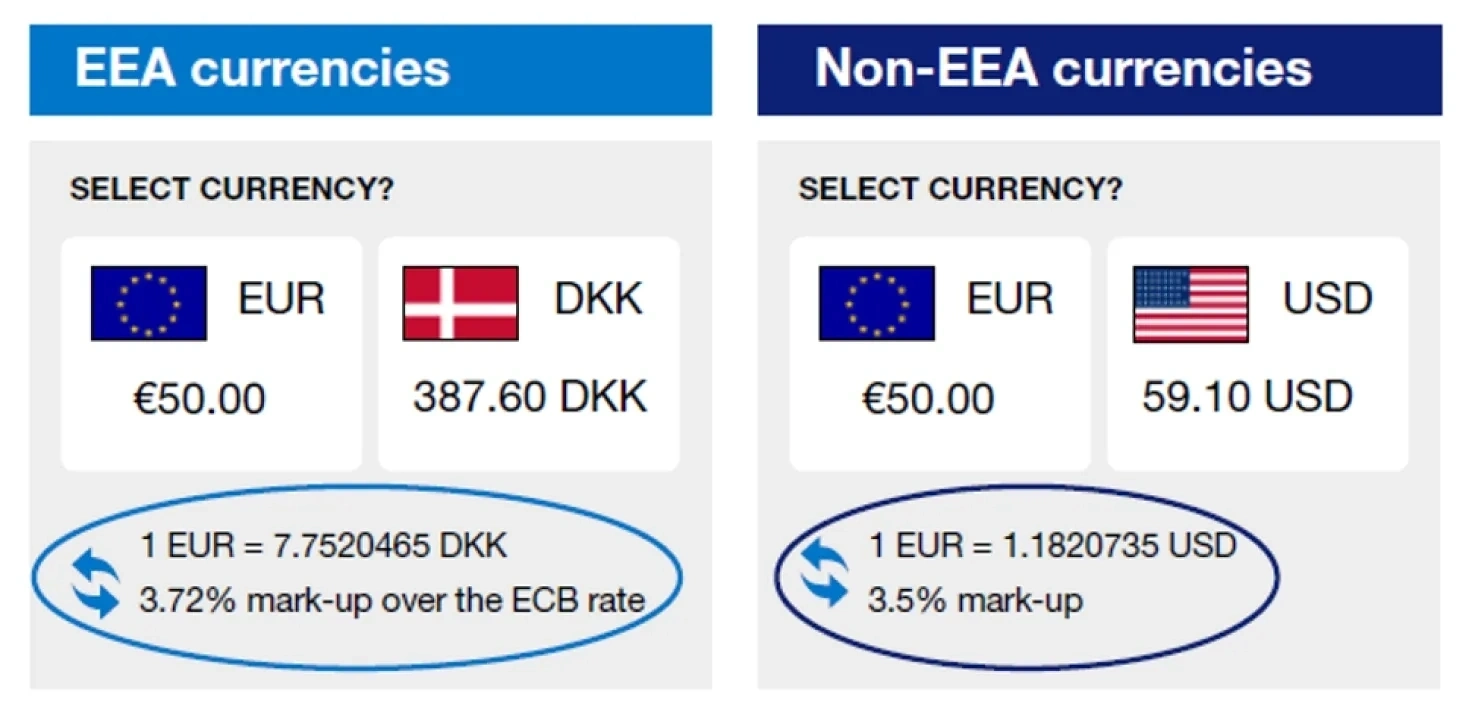
Task: Click the 1 EUR = 1.1820735 USD rate
Action: [1052, 546]
